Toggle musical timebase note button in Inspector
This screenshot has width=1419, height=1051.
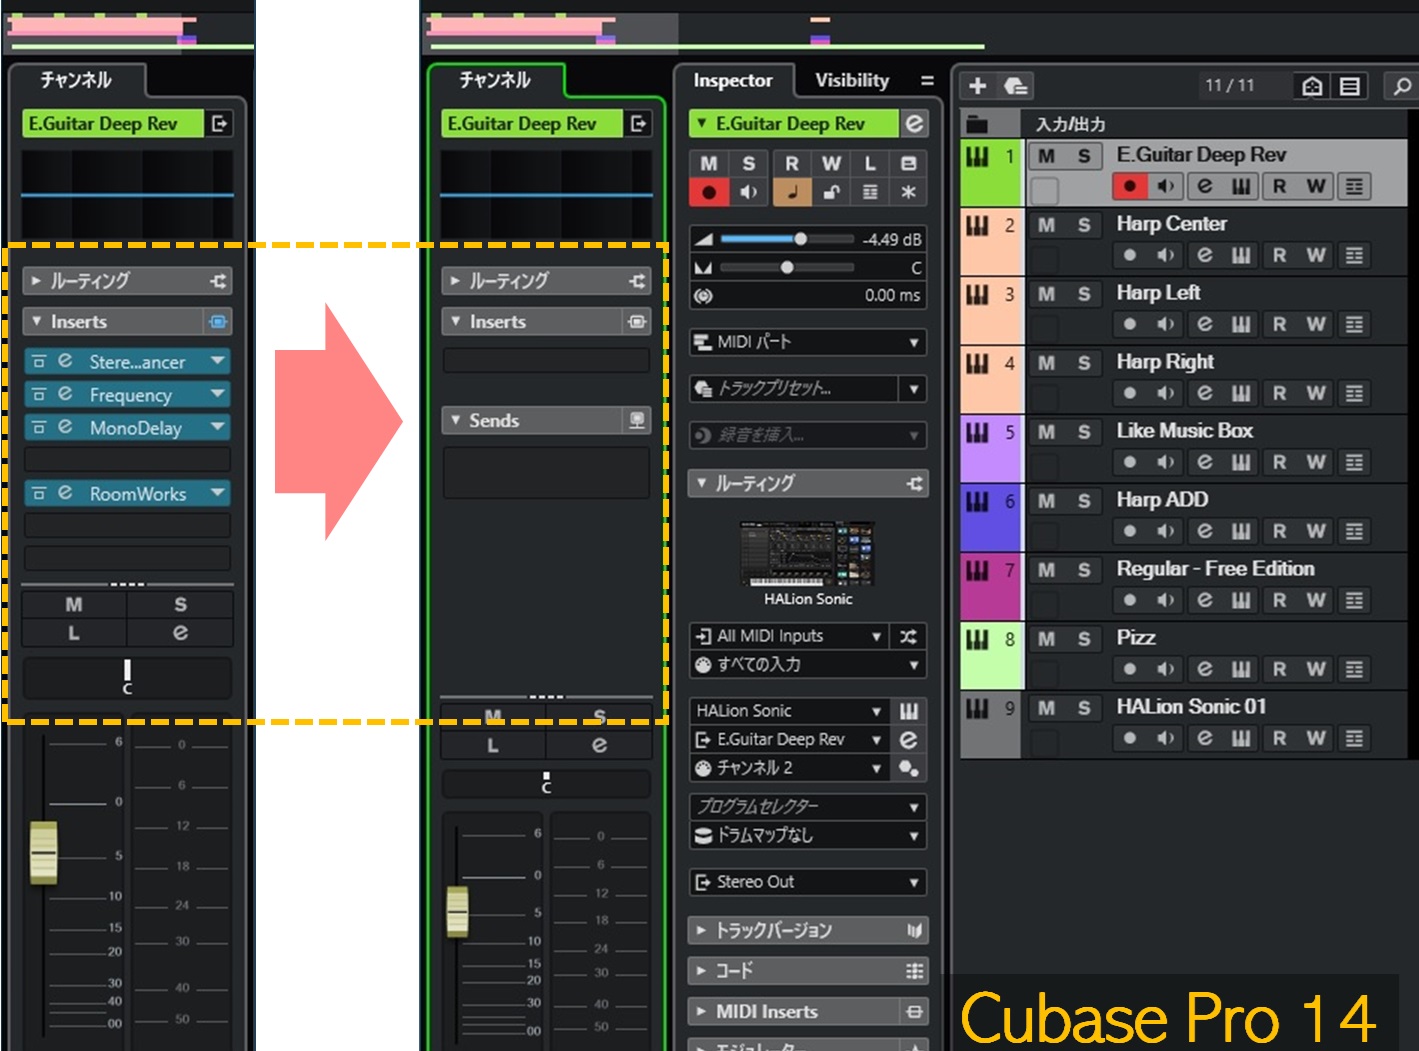792,192
